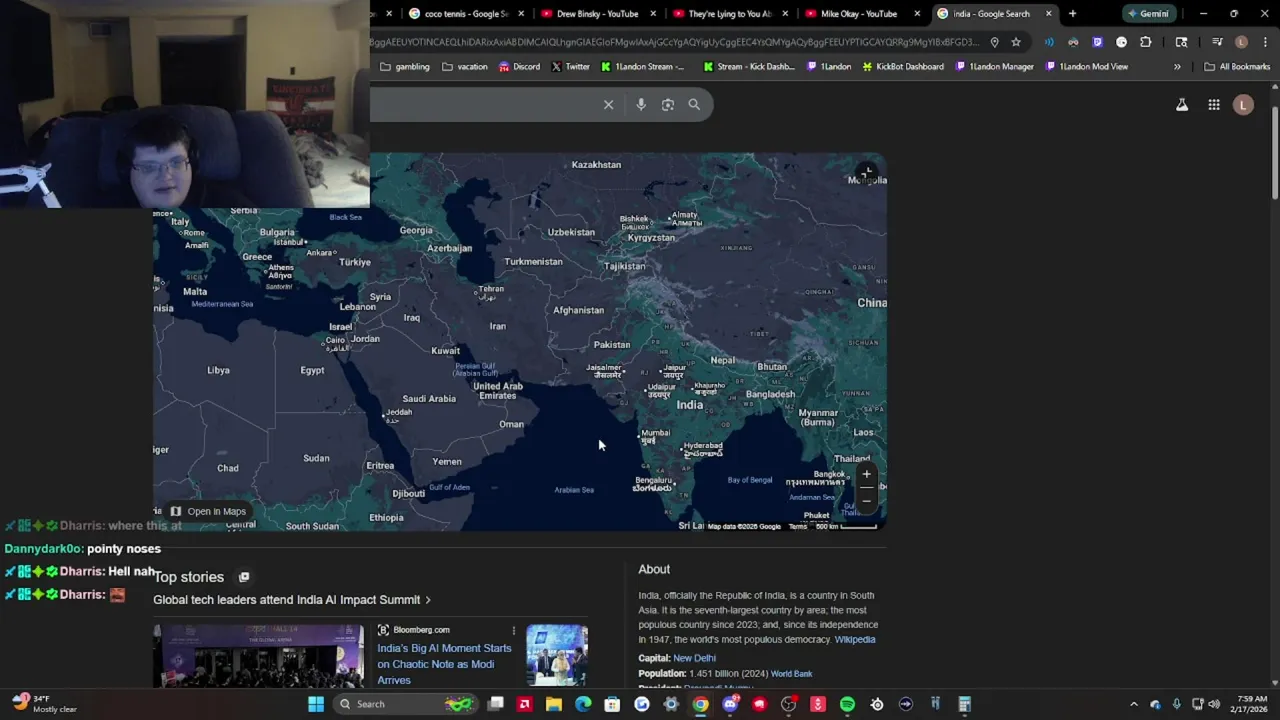Open Chrome three-dot menu
1280x720 pixels.
point(1263,42)
